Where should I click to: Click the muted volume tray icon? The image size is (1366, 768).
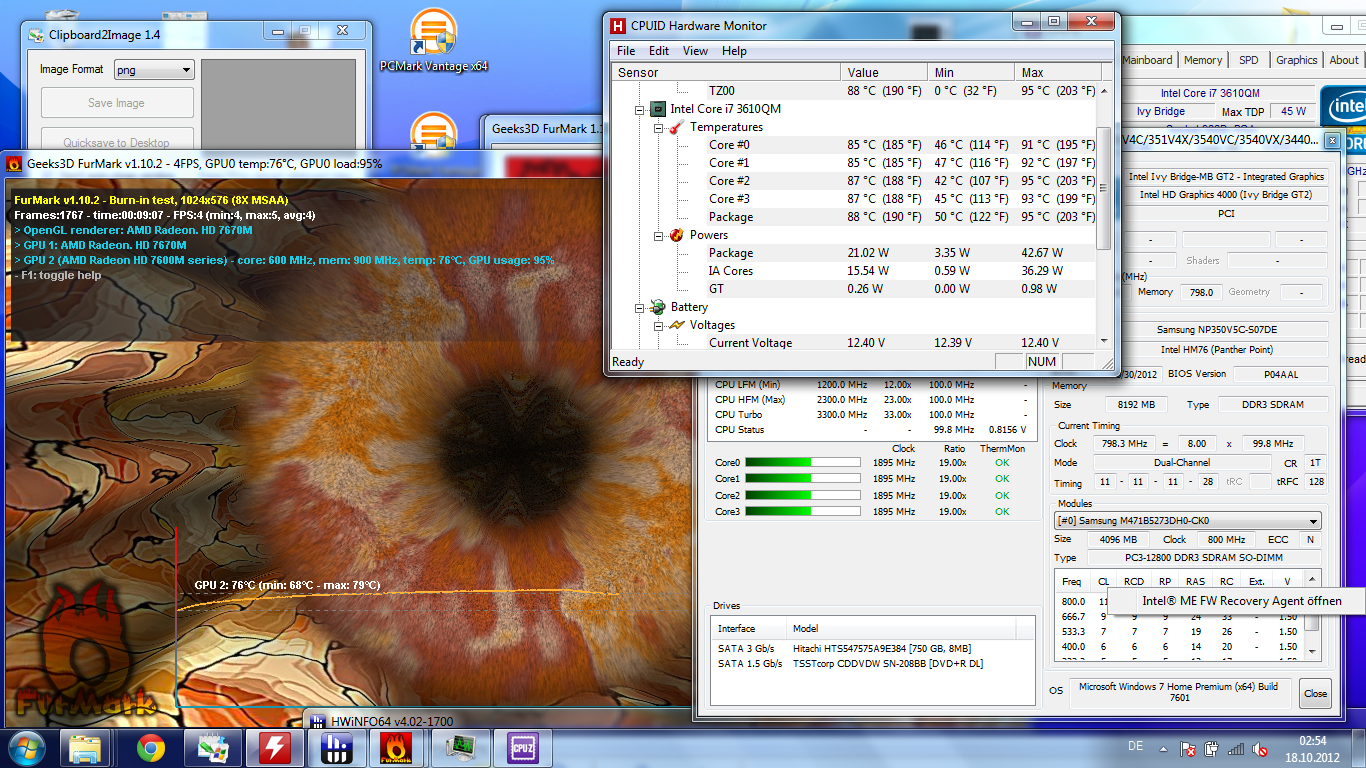1261,749
